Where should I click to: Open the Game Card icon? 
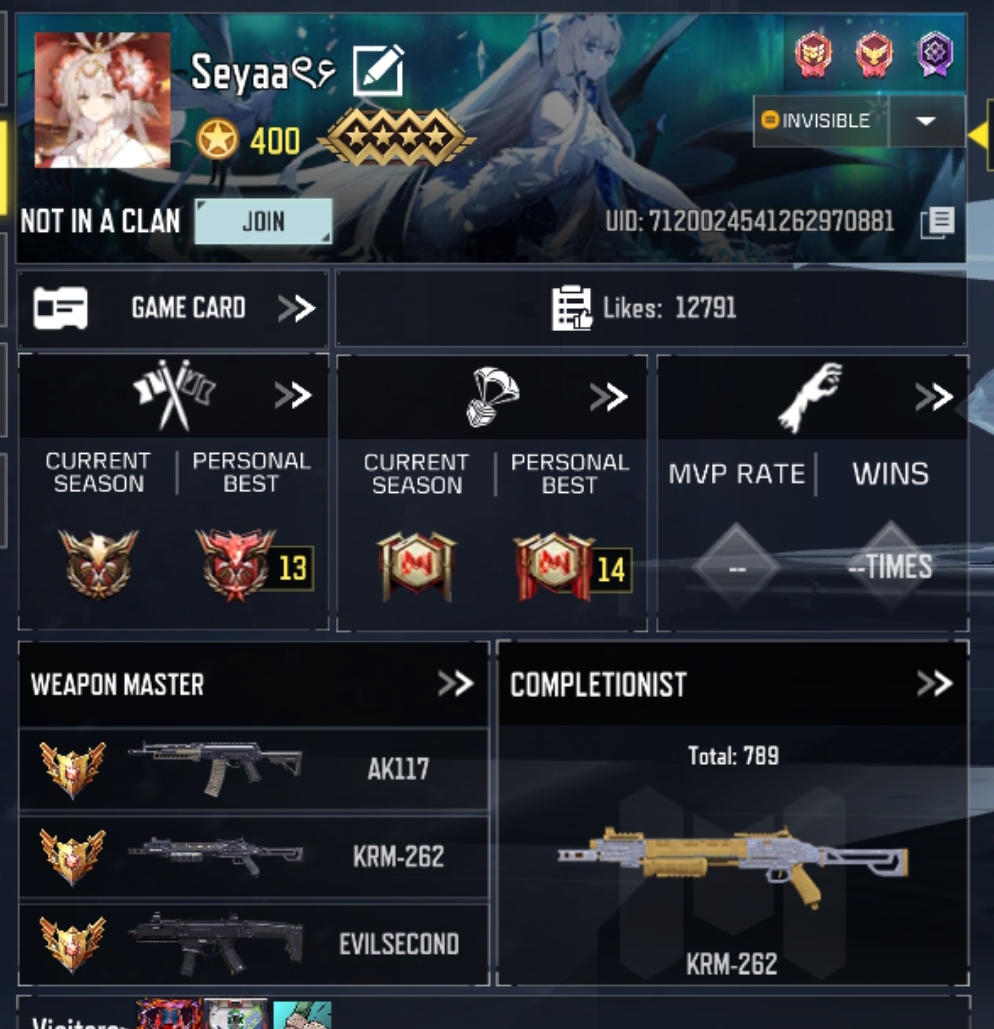[60, 308]
